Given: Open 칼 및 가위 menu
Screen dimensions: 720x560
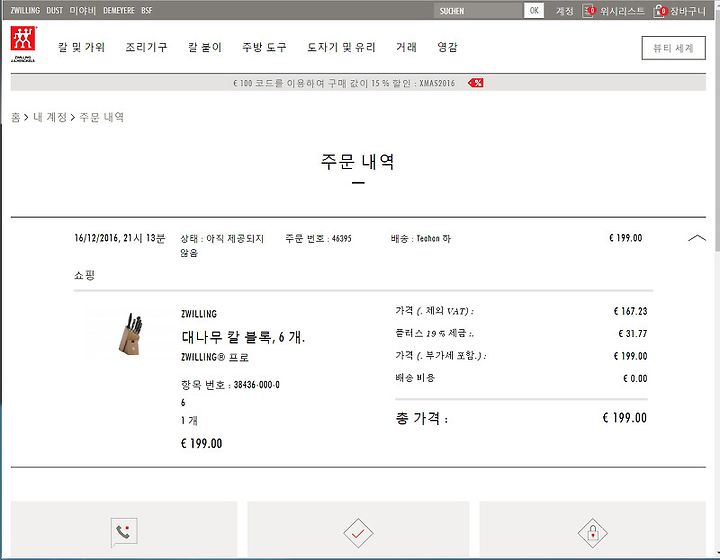Looking at the screenshot, I should pyautogui.click(x=81, y=47).
